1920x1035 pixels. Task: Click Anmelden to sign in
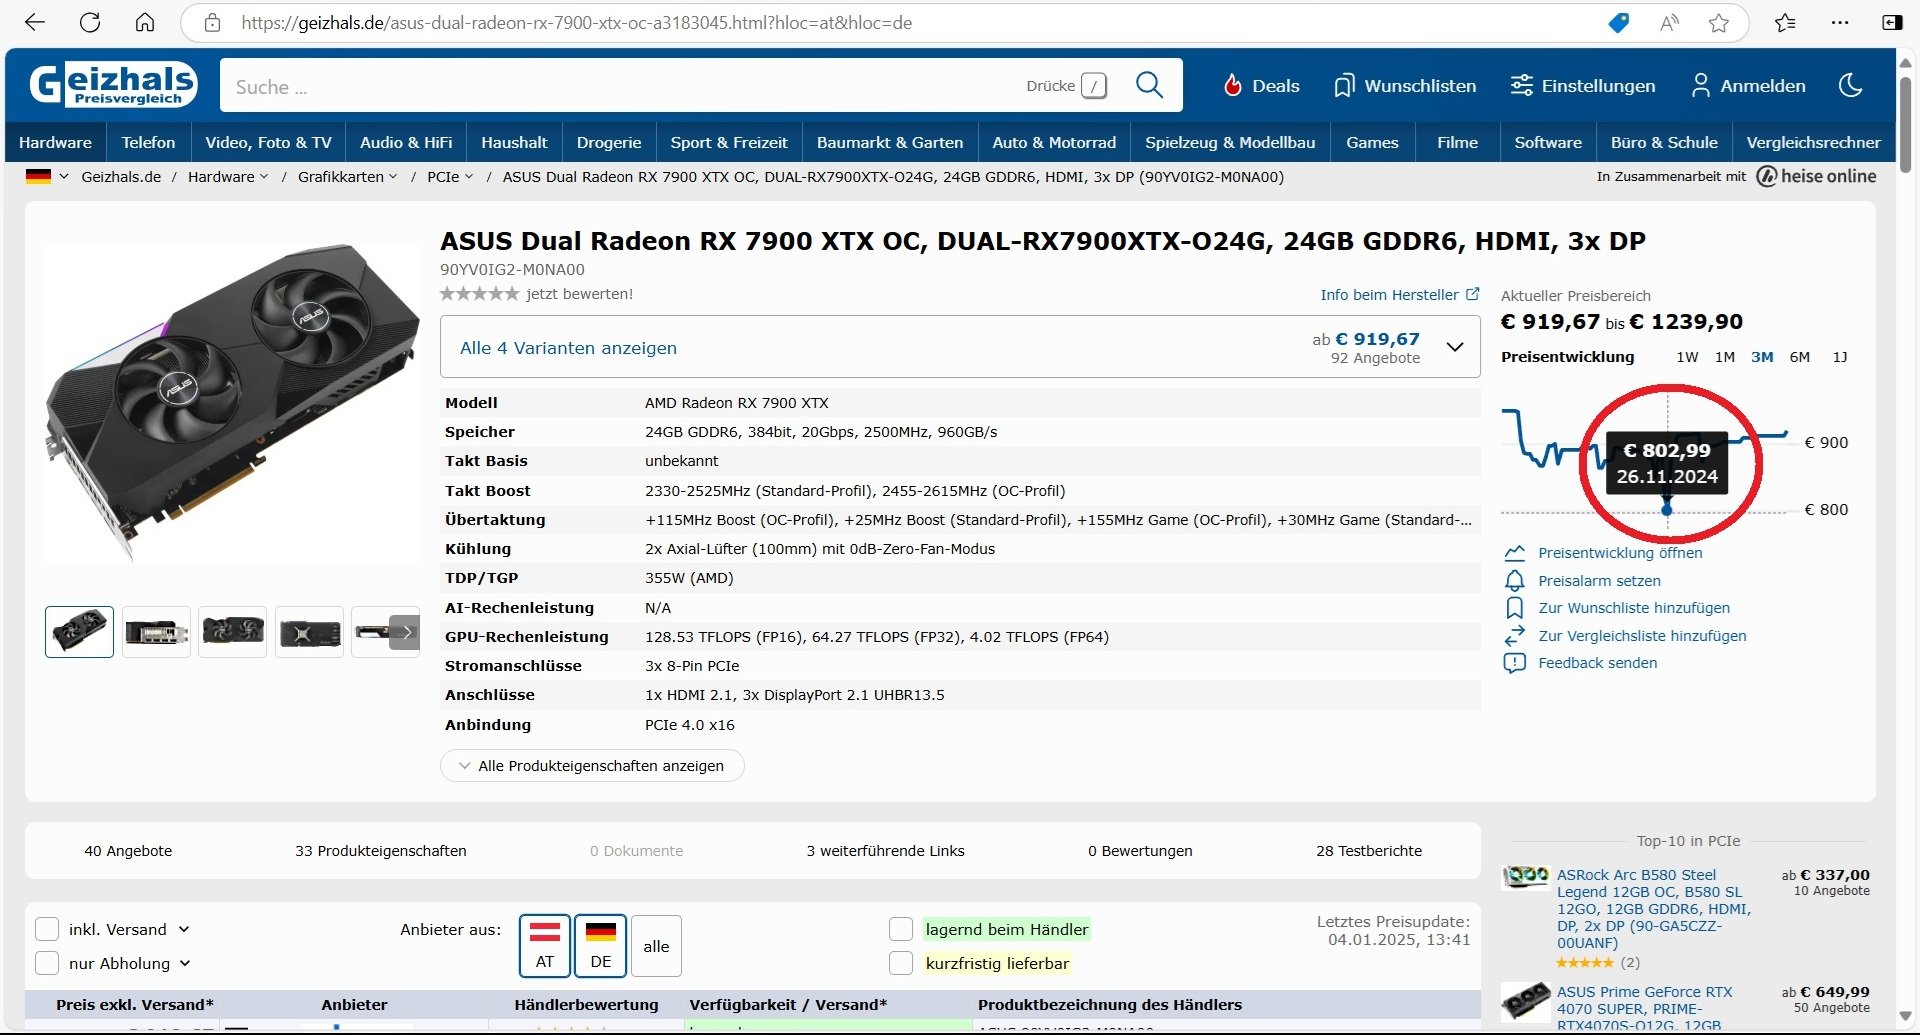pos(1748,86)
